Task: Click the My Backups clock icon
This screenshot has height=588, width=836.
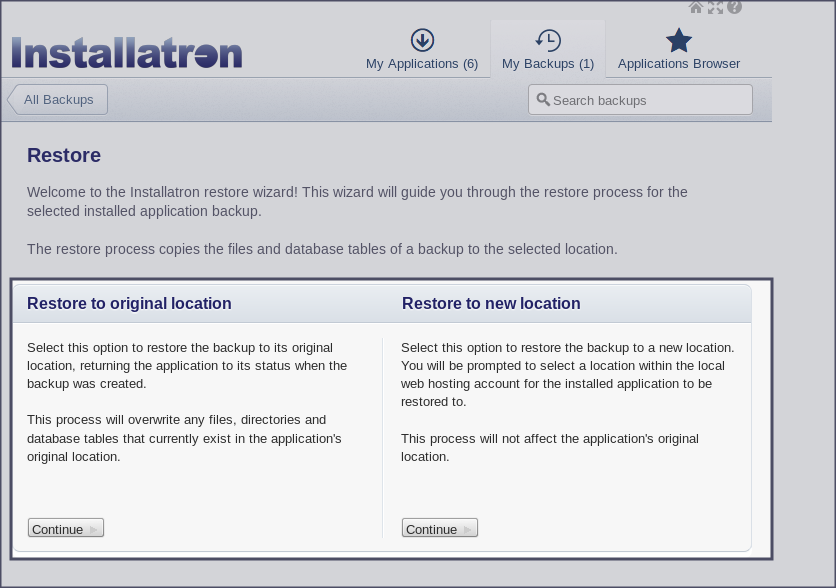Action: pyautogui.click(x=548, y=40)
